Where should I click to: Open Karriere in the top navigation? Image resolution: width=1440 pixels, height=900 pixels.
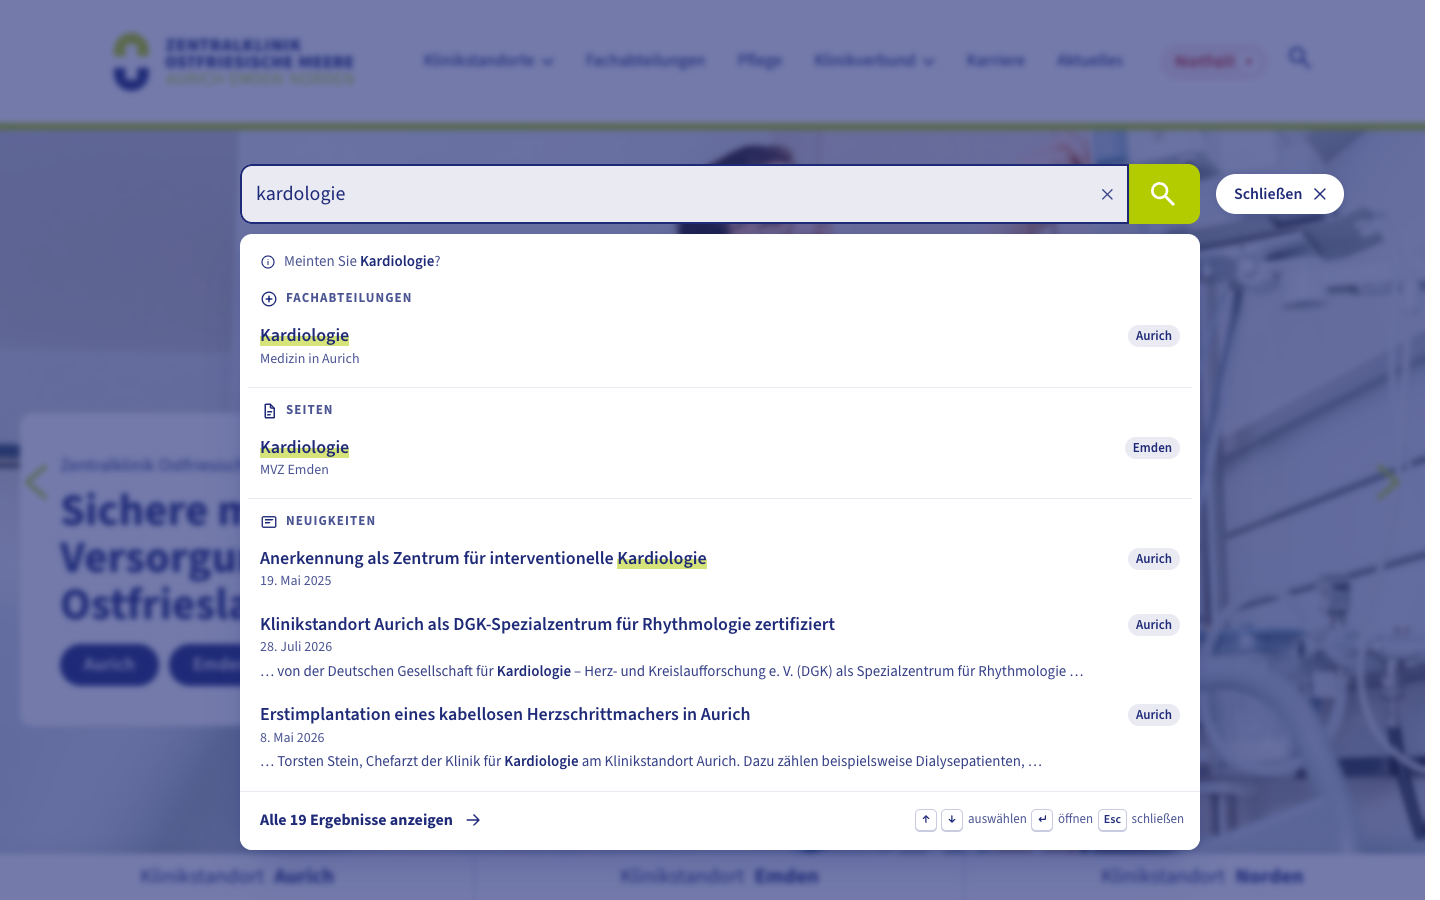click(x=995, y=61)
